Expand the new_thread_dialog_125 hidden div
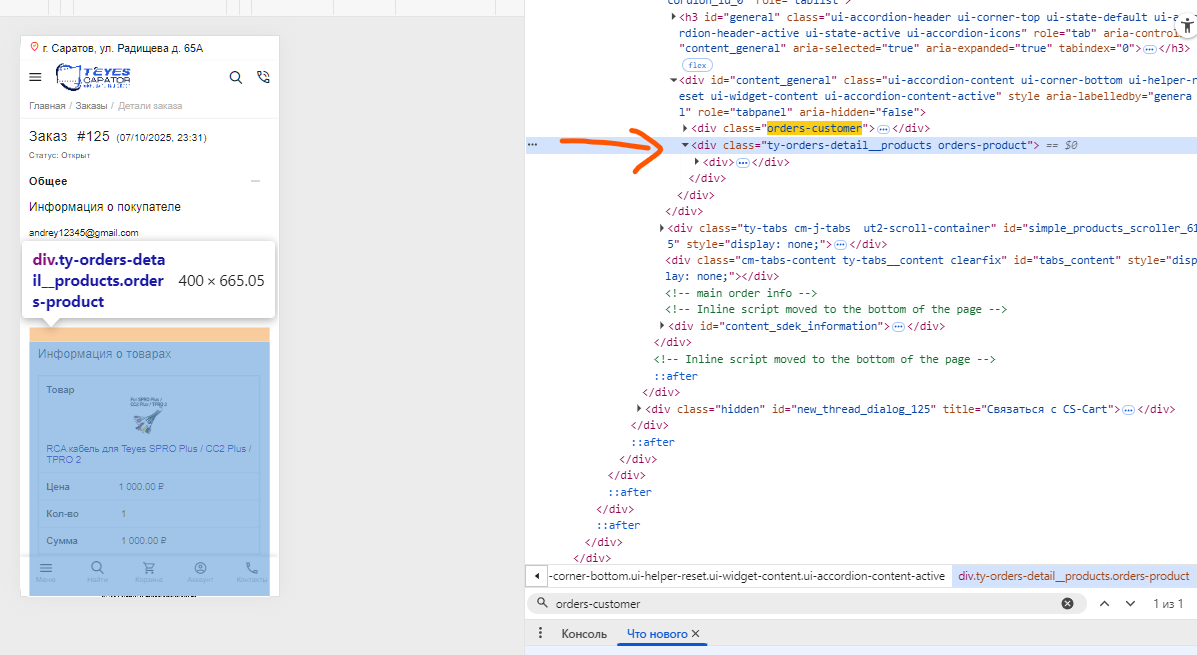This screenshot has width=1197, height=655. tap(640, 409)
